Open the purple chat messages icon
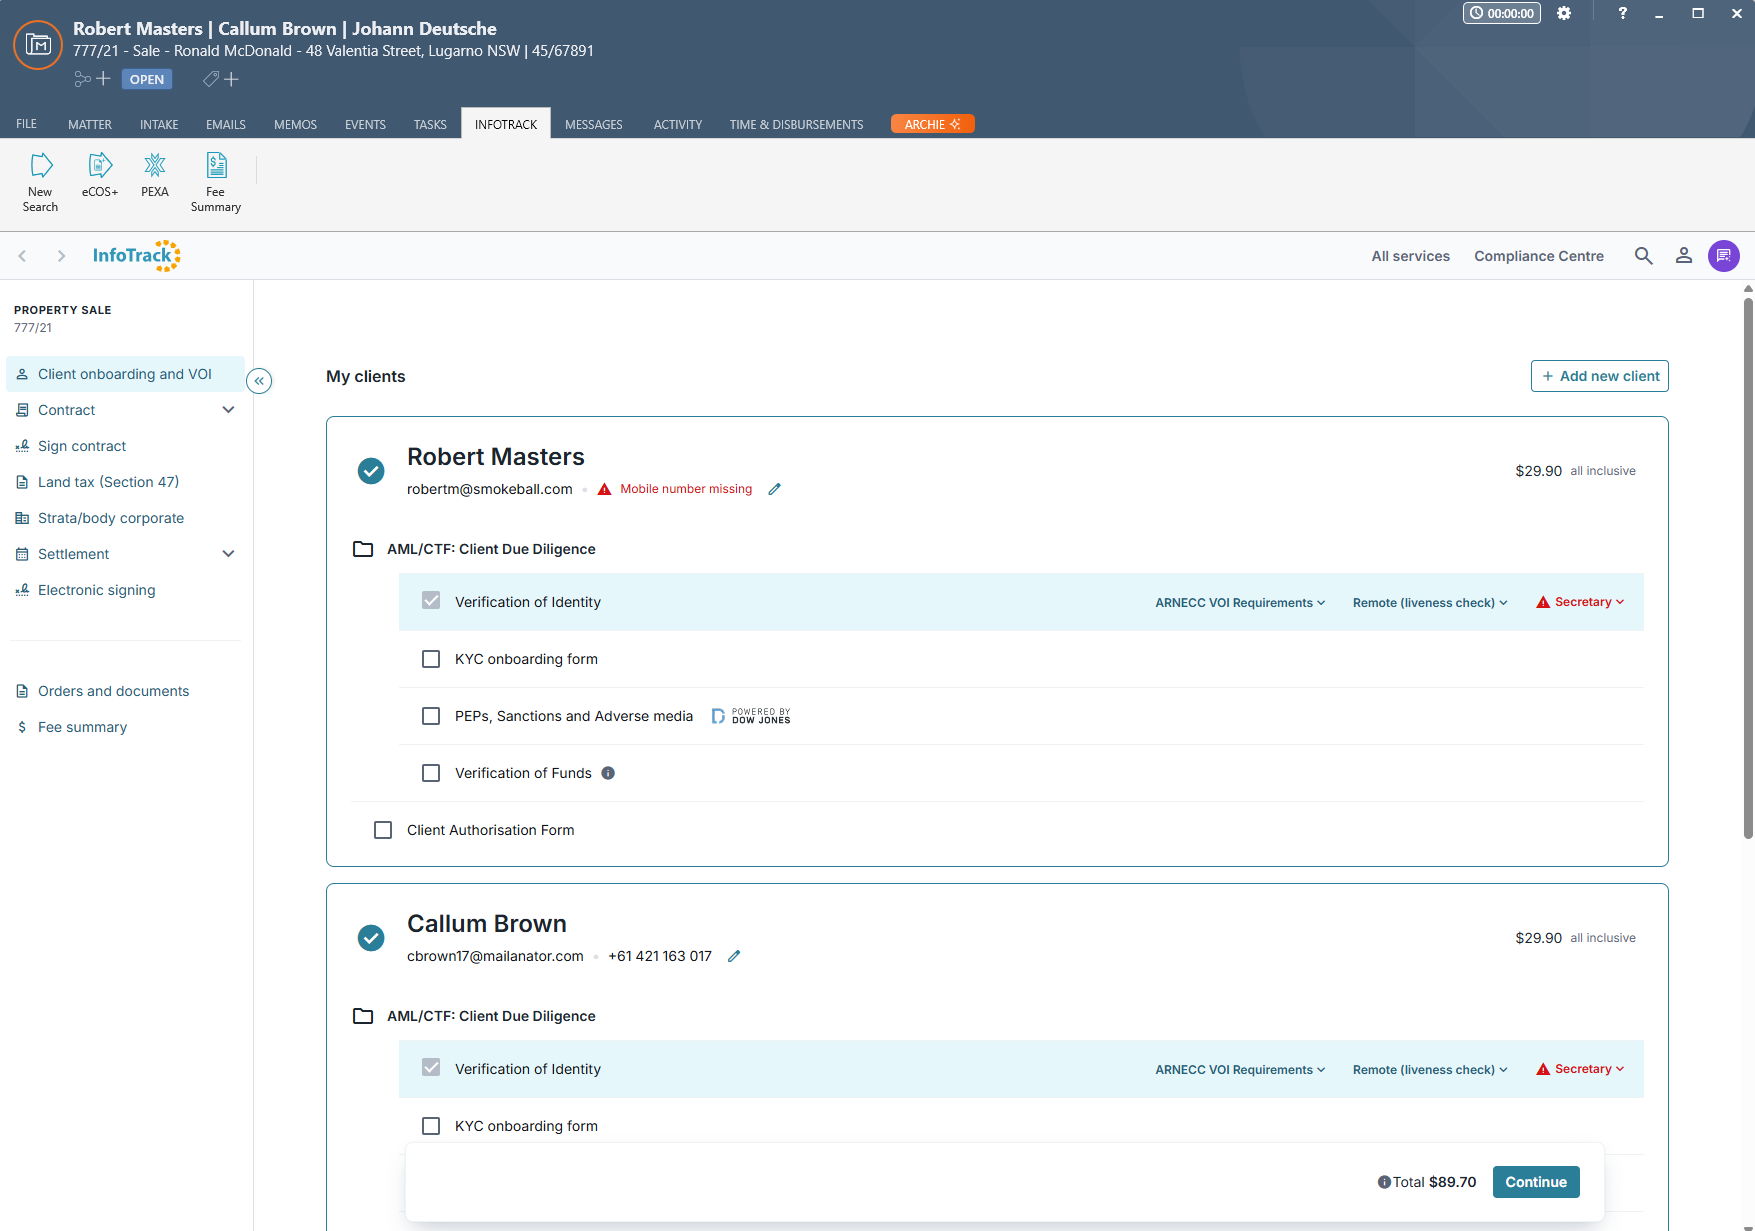The image size is (1755, 1231). pos(1723,256)
